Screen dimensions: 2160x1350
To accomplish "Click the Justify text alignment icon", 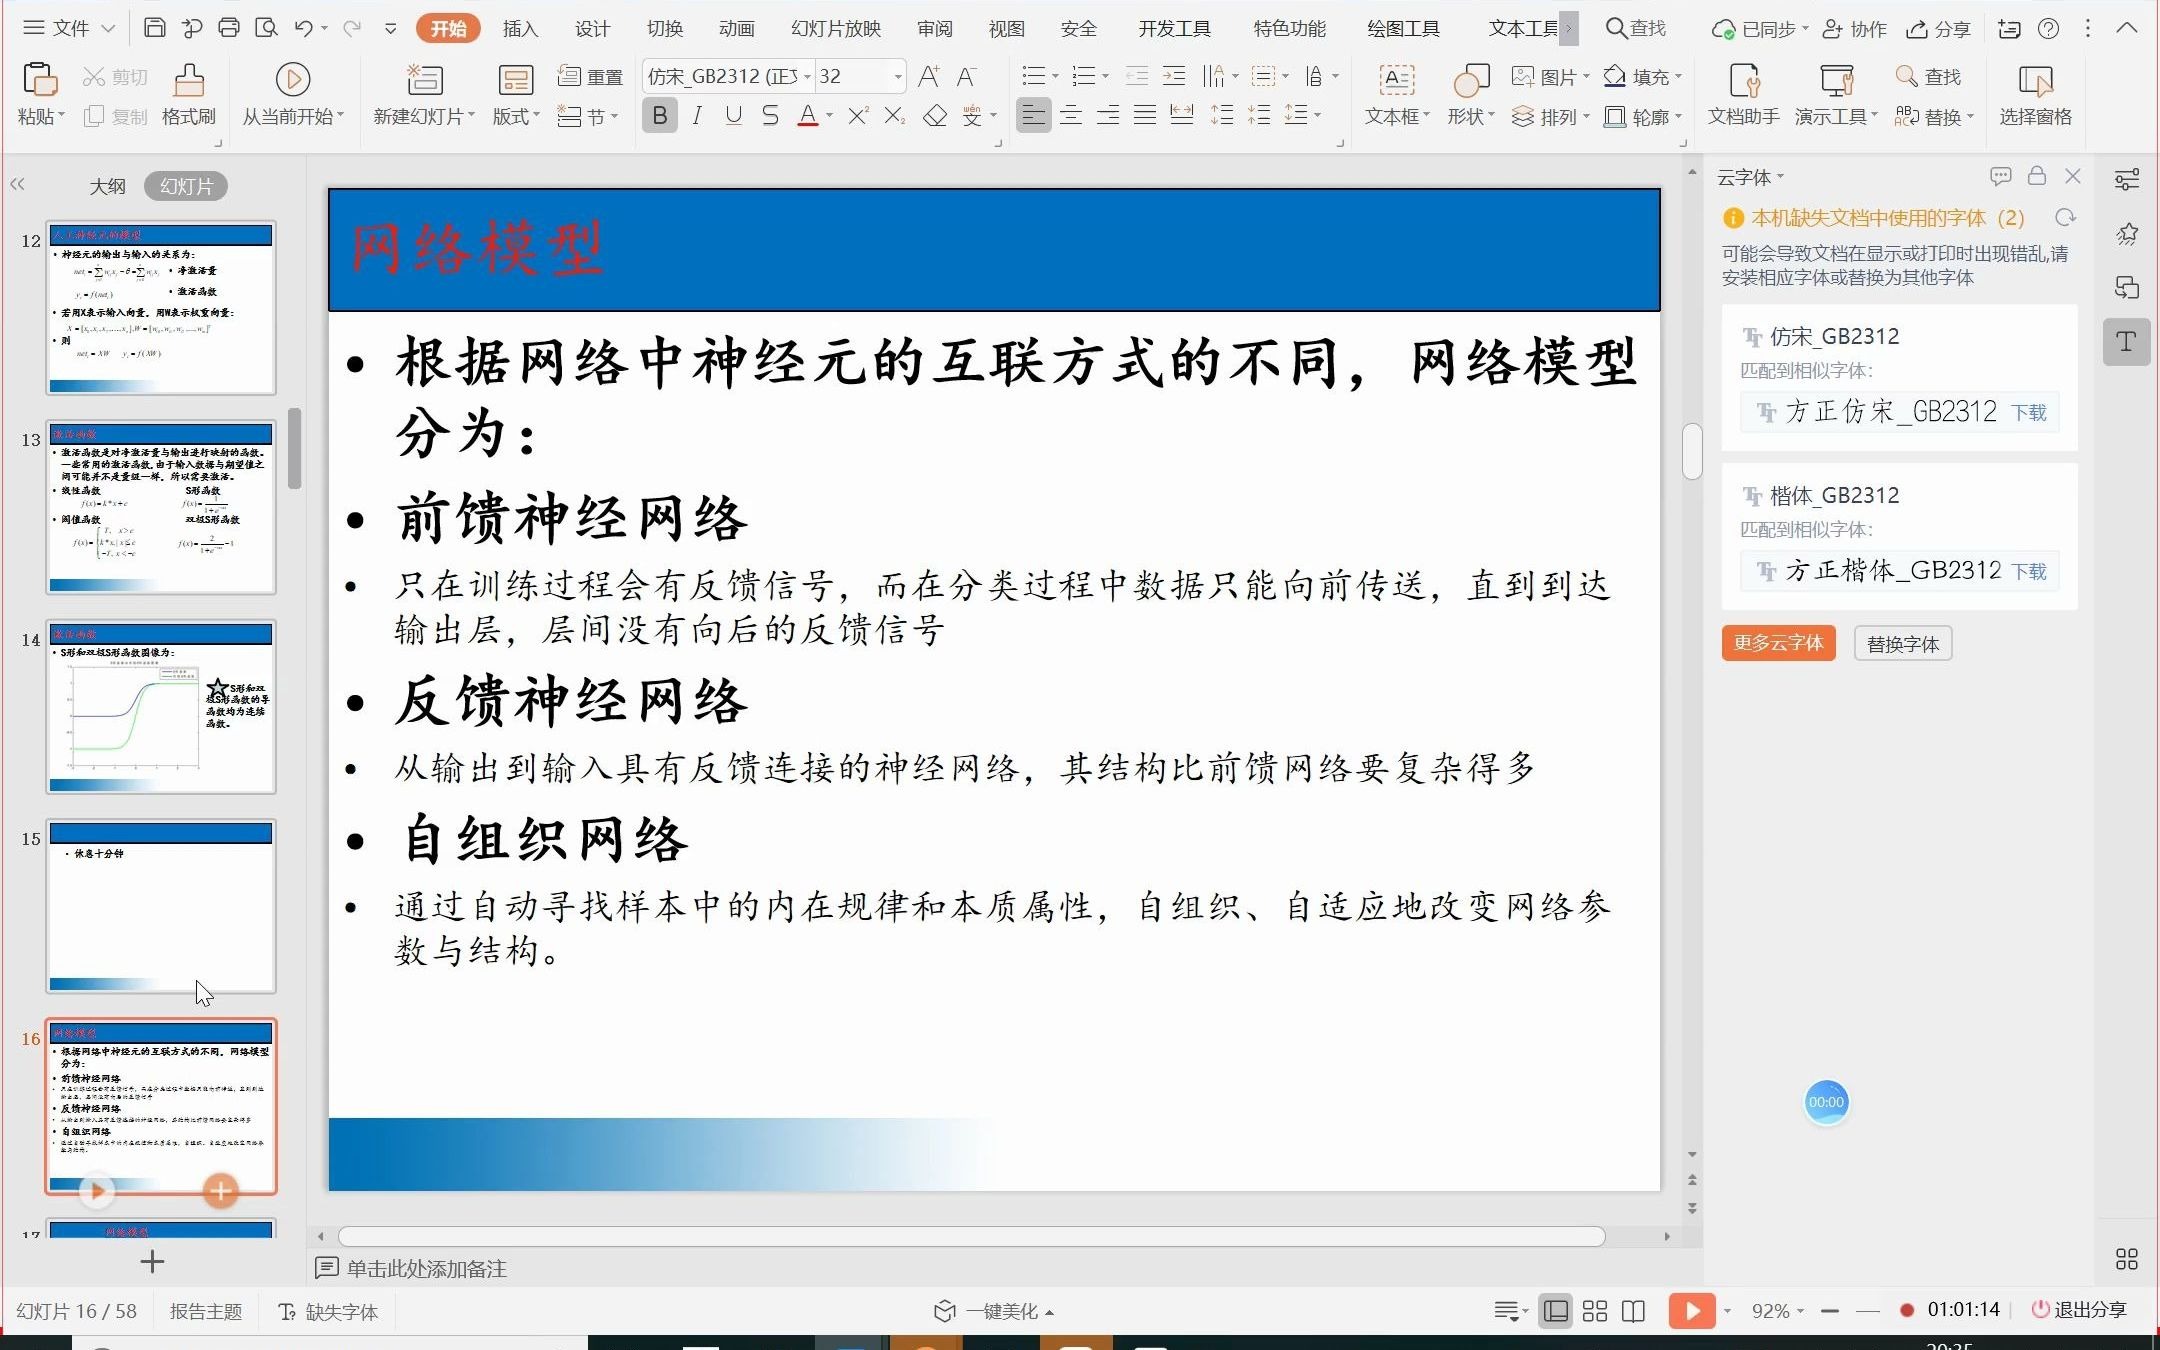I will [1145, 116].
